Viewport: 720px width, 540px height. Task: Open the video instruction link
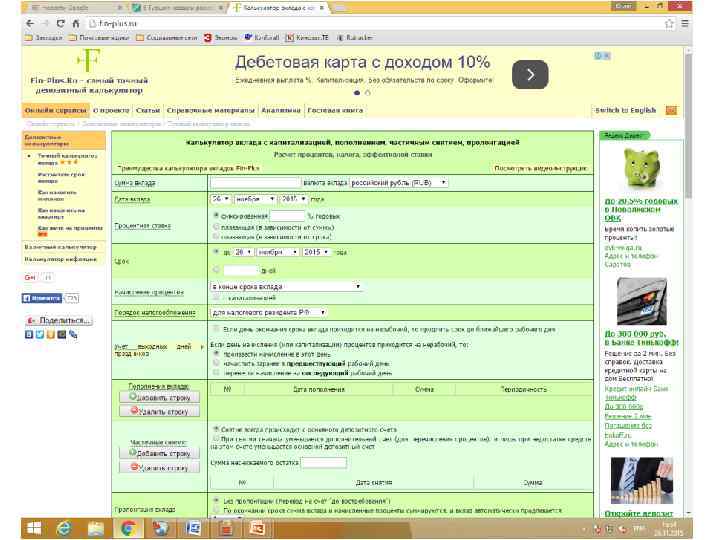point(540,169)
